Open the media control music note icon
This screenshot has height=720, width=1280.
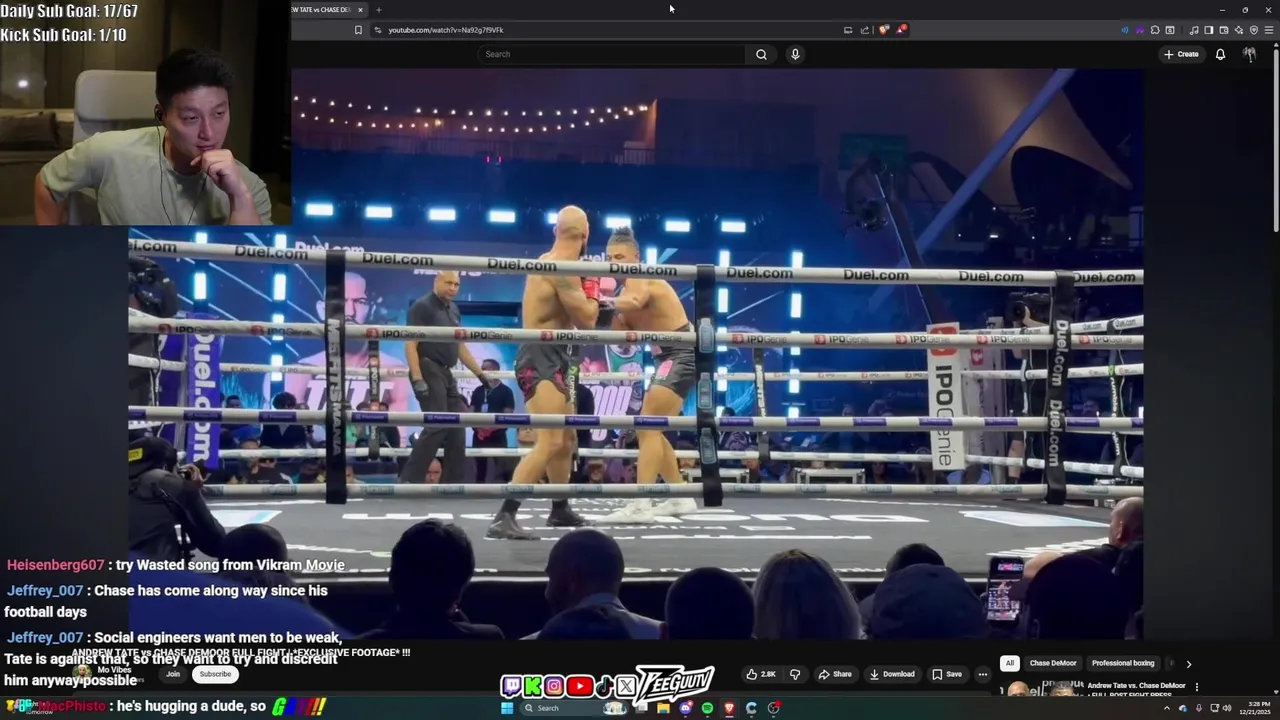point(1194,30)
